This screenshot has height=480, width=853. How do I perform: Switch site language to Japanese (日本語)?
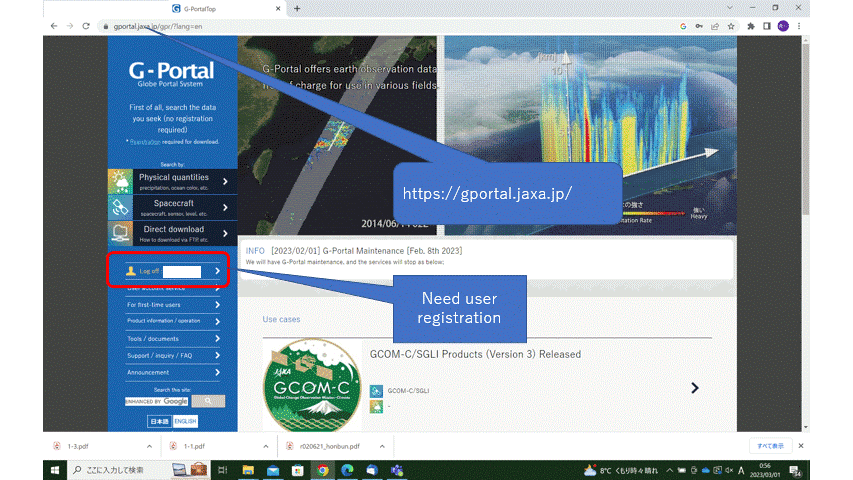tap(159, 421)
